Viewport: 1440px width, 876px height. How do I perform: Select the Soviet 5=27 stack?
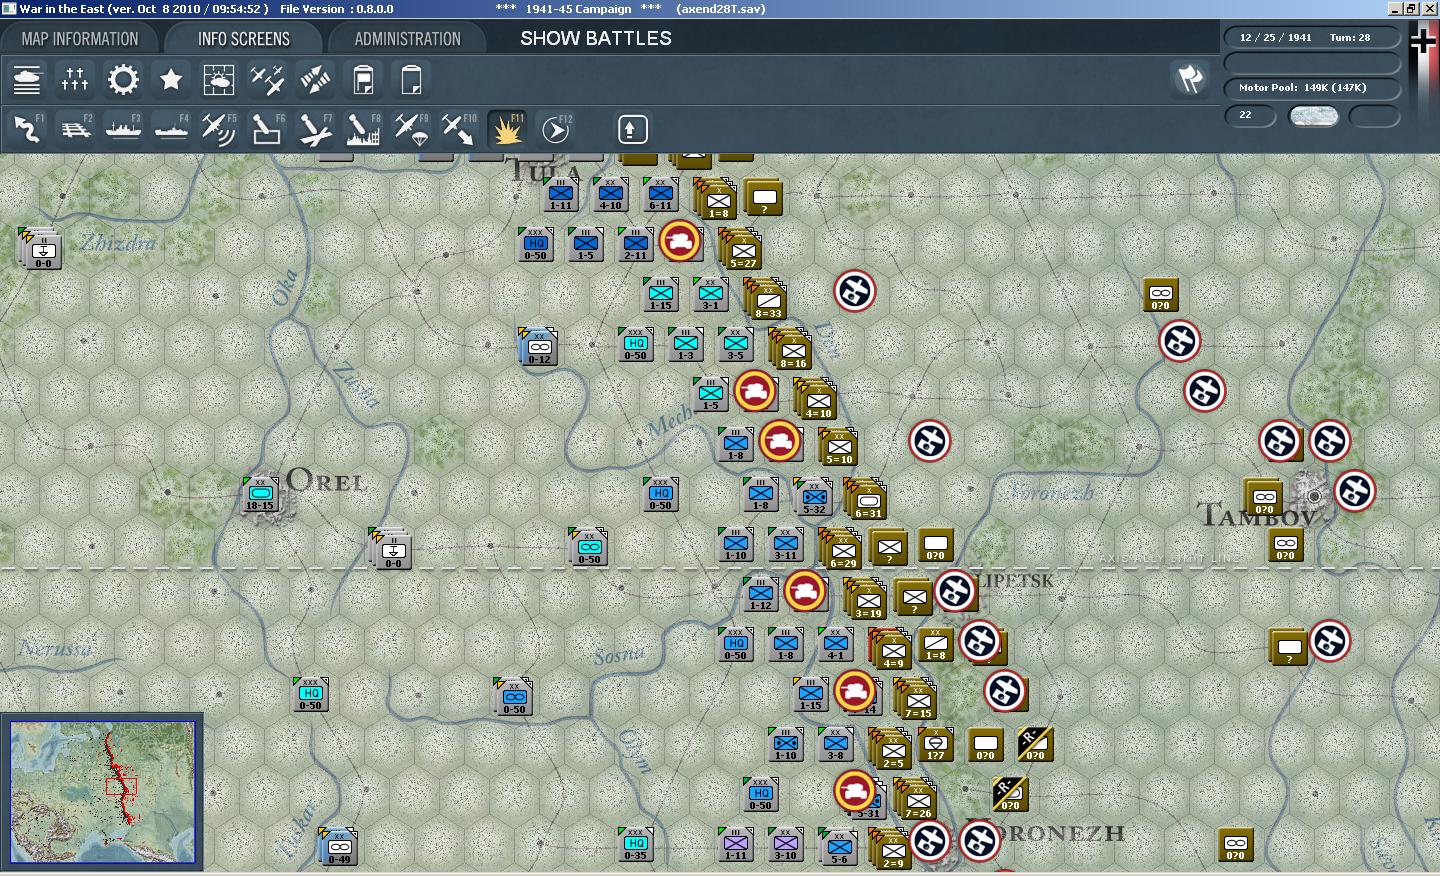[741, 249]
